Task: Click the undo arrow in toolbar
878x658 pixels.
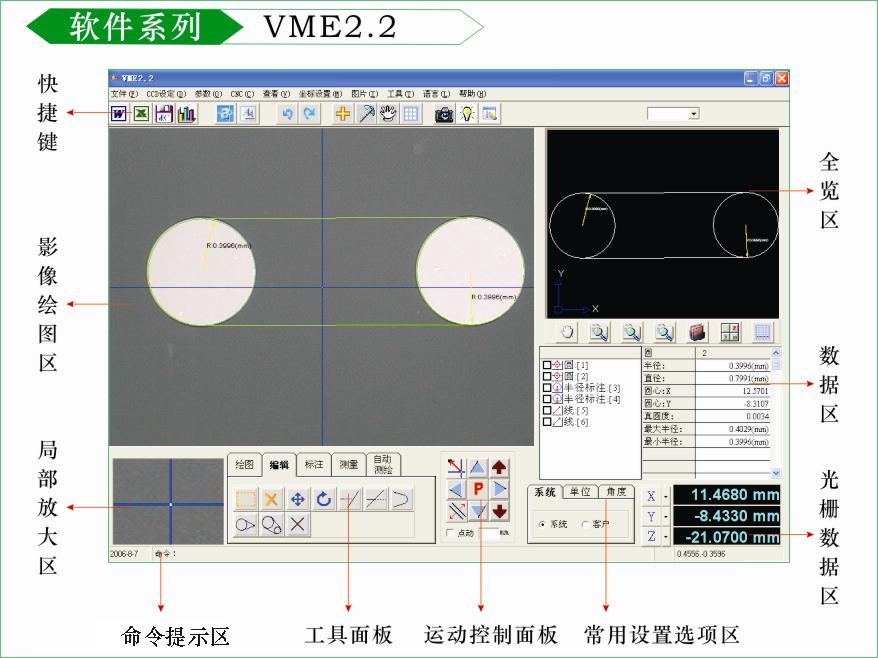Action: point(287,114)
